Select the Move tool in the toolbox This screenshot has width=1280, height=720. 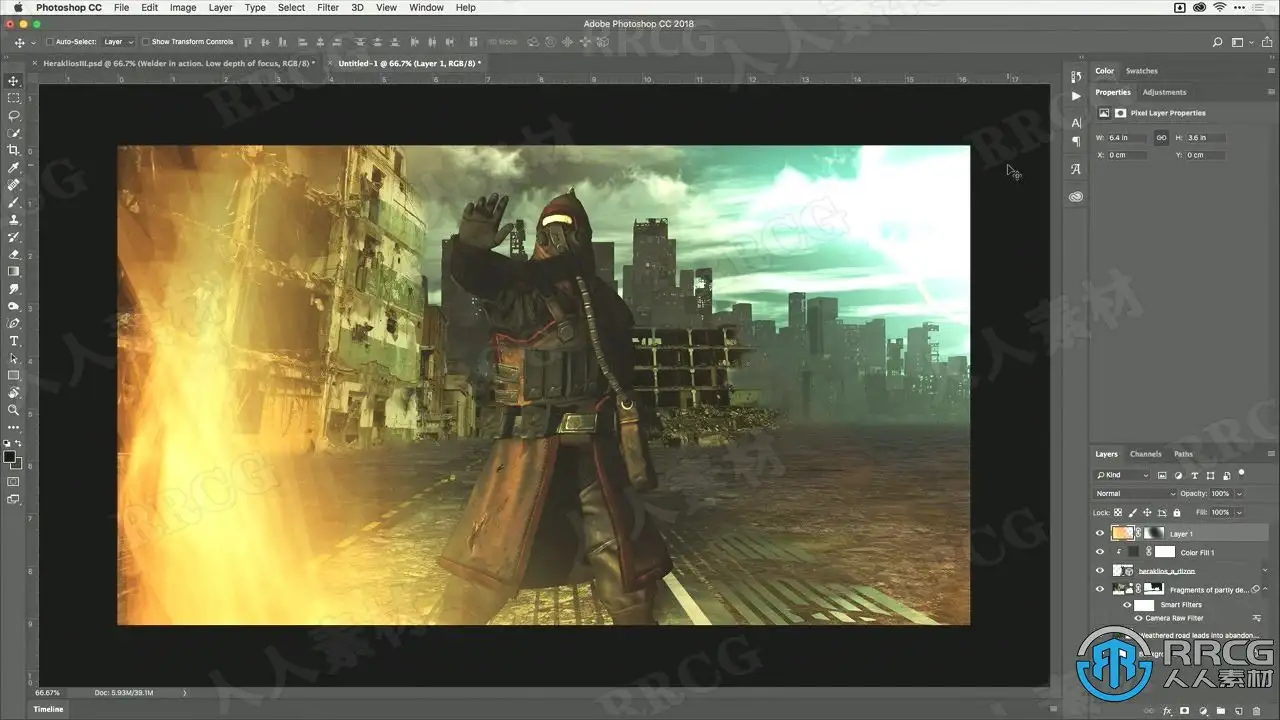click(x=14, y=81)
